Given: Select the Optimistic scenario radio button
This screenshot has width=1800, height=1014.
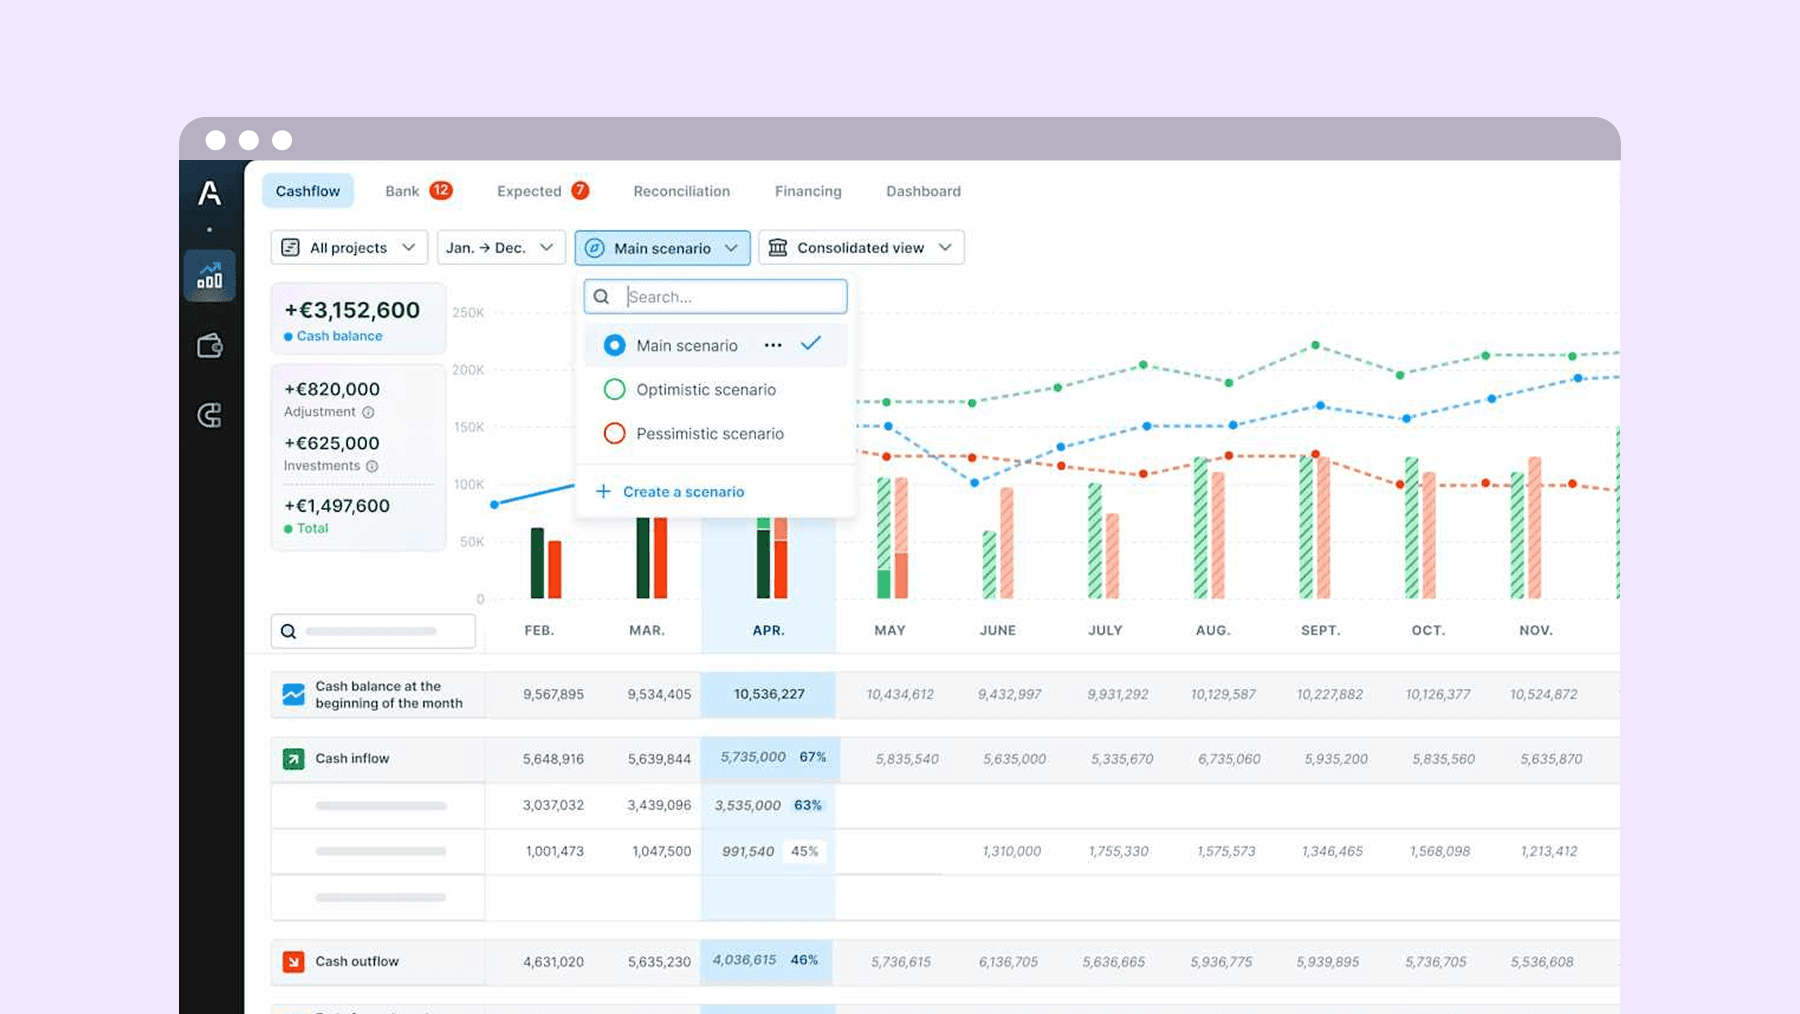Looking at the screenshot, I should coord(615,389).
